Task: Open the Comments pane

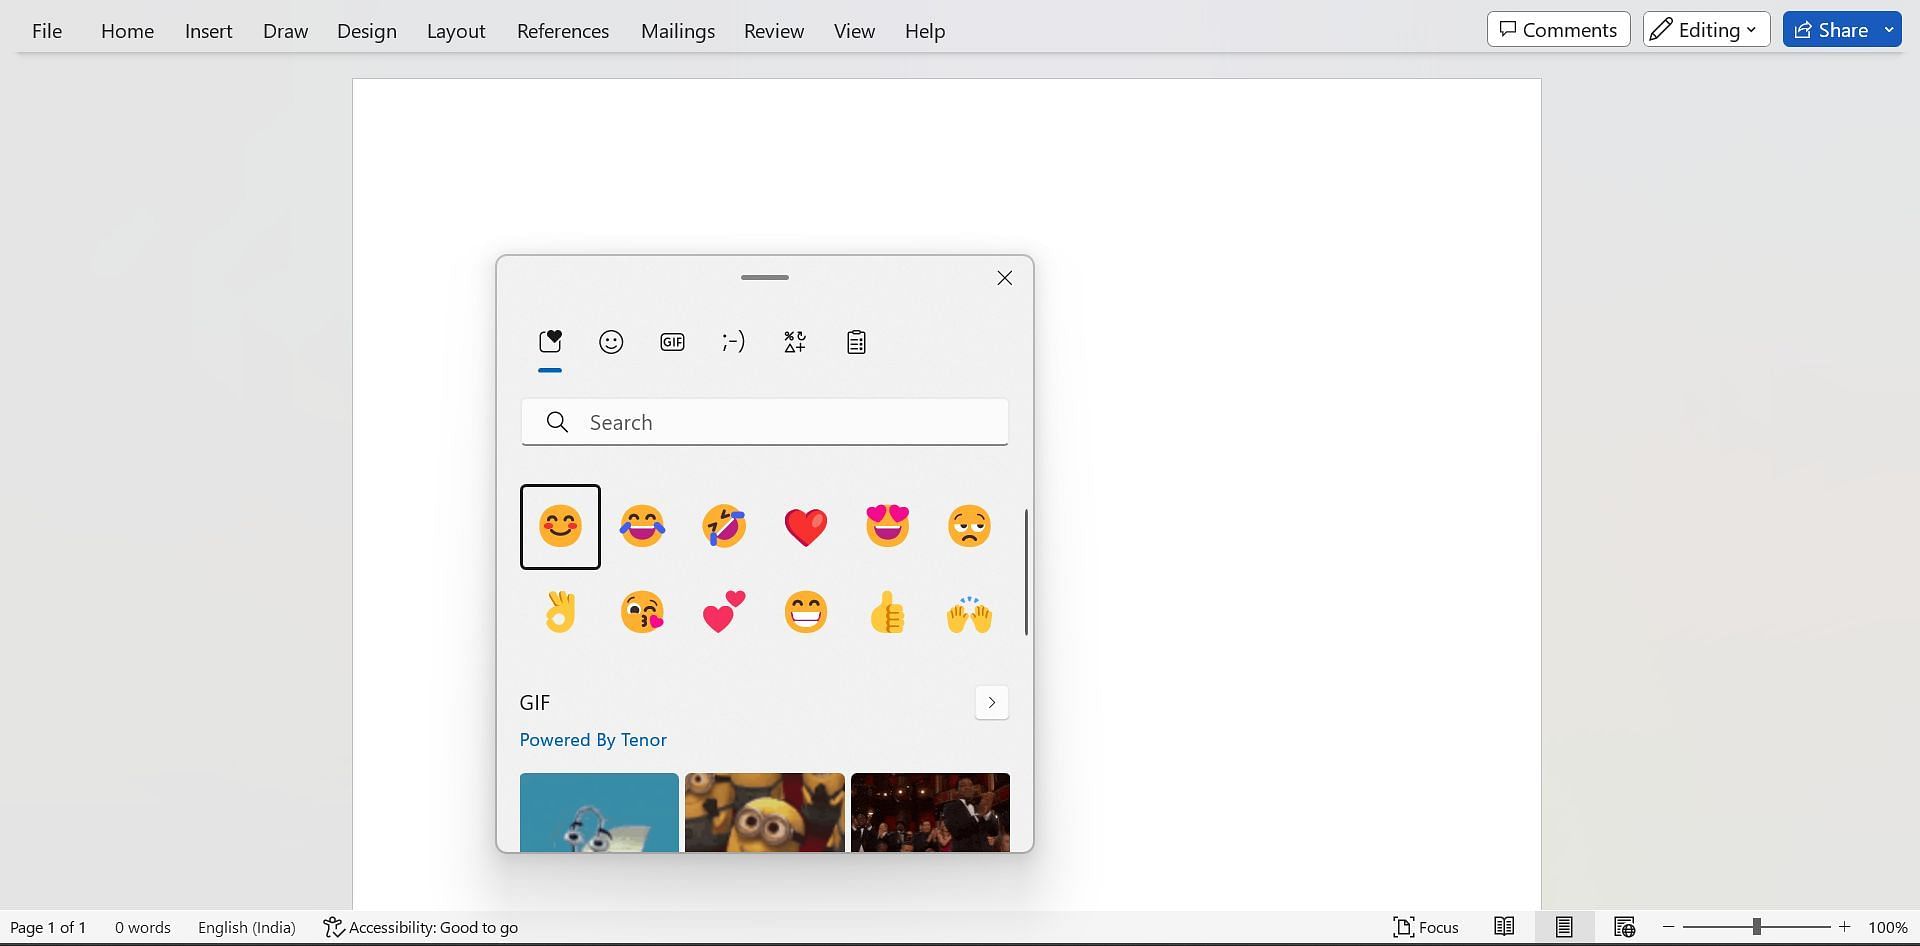Action: pos(1558,29)
